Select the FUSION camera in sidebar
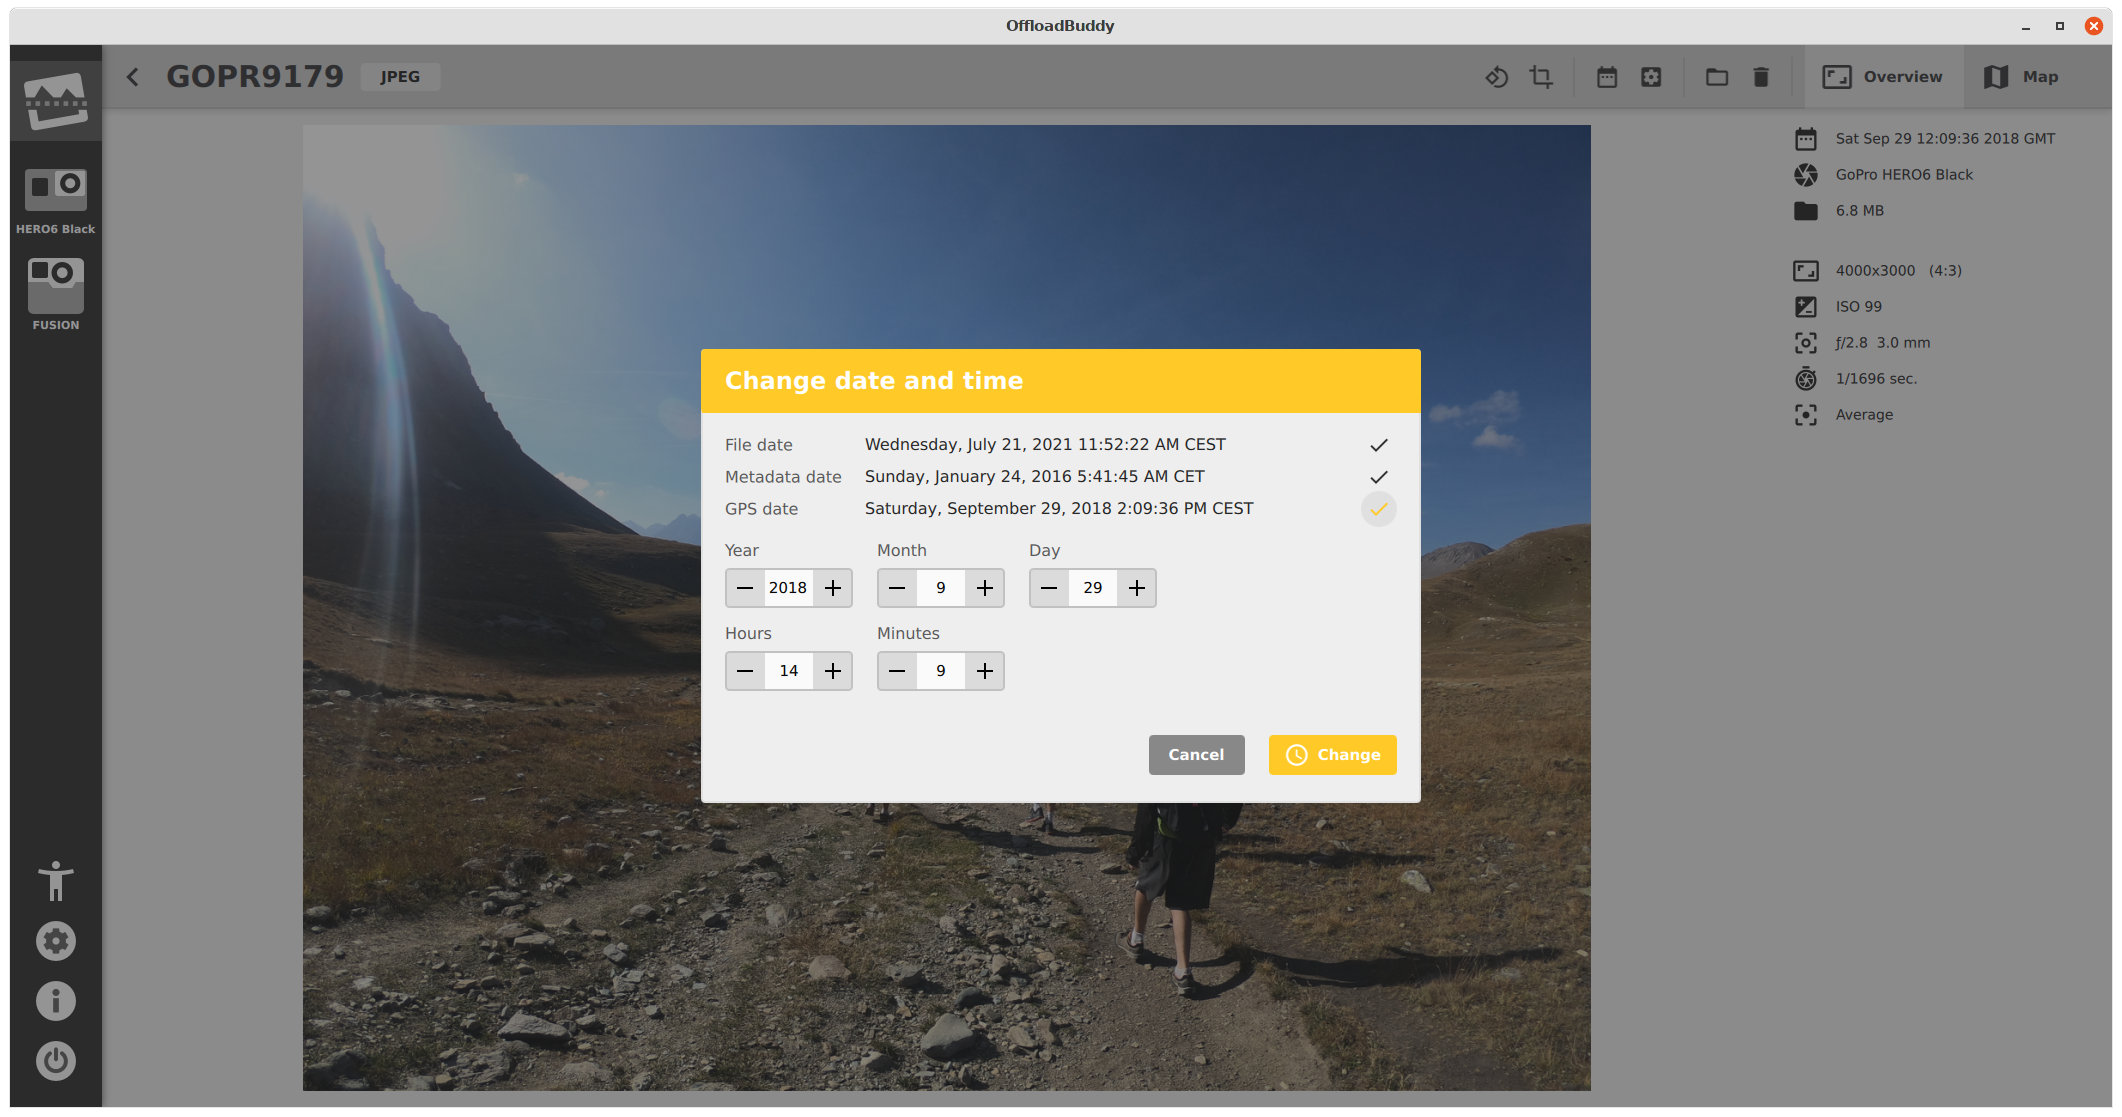The height and width of the screenshot is (1117, 2122). click(56, 294)
